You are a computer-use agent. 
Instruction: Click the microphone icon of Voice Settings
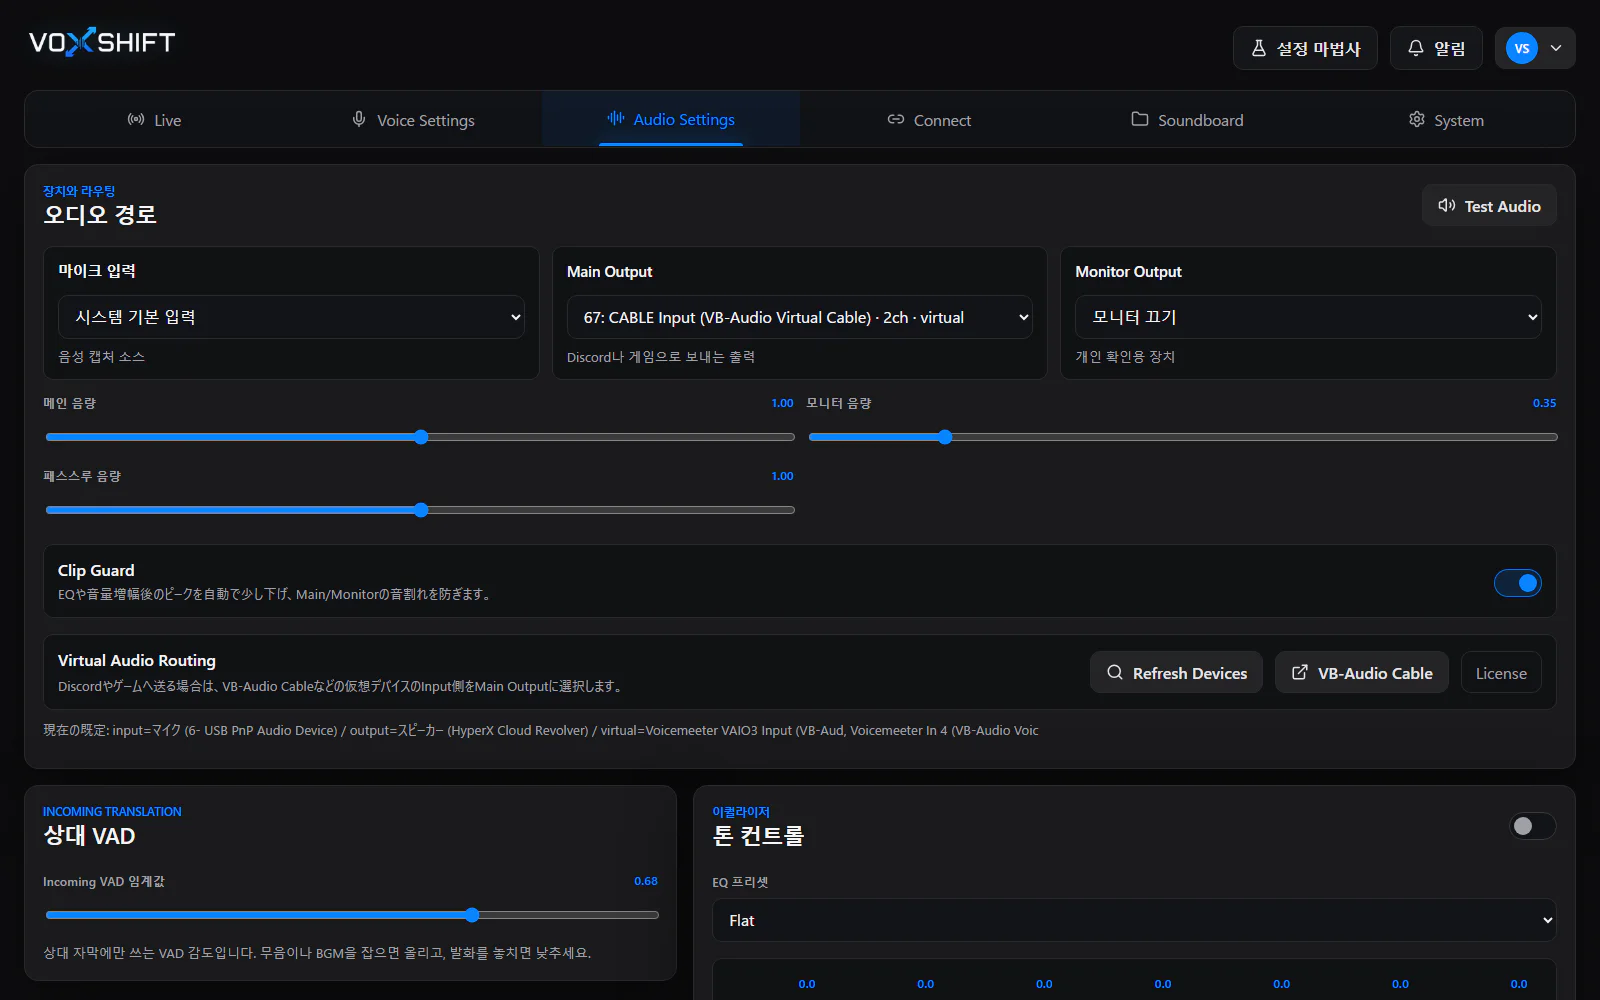[359, 119]
